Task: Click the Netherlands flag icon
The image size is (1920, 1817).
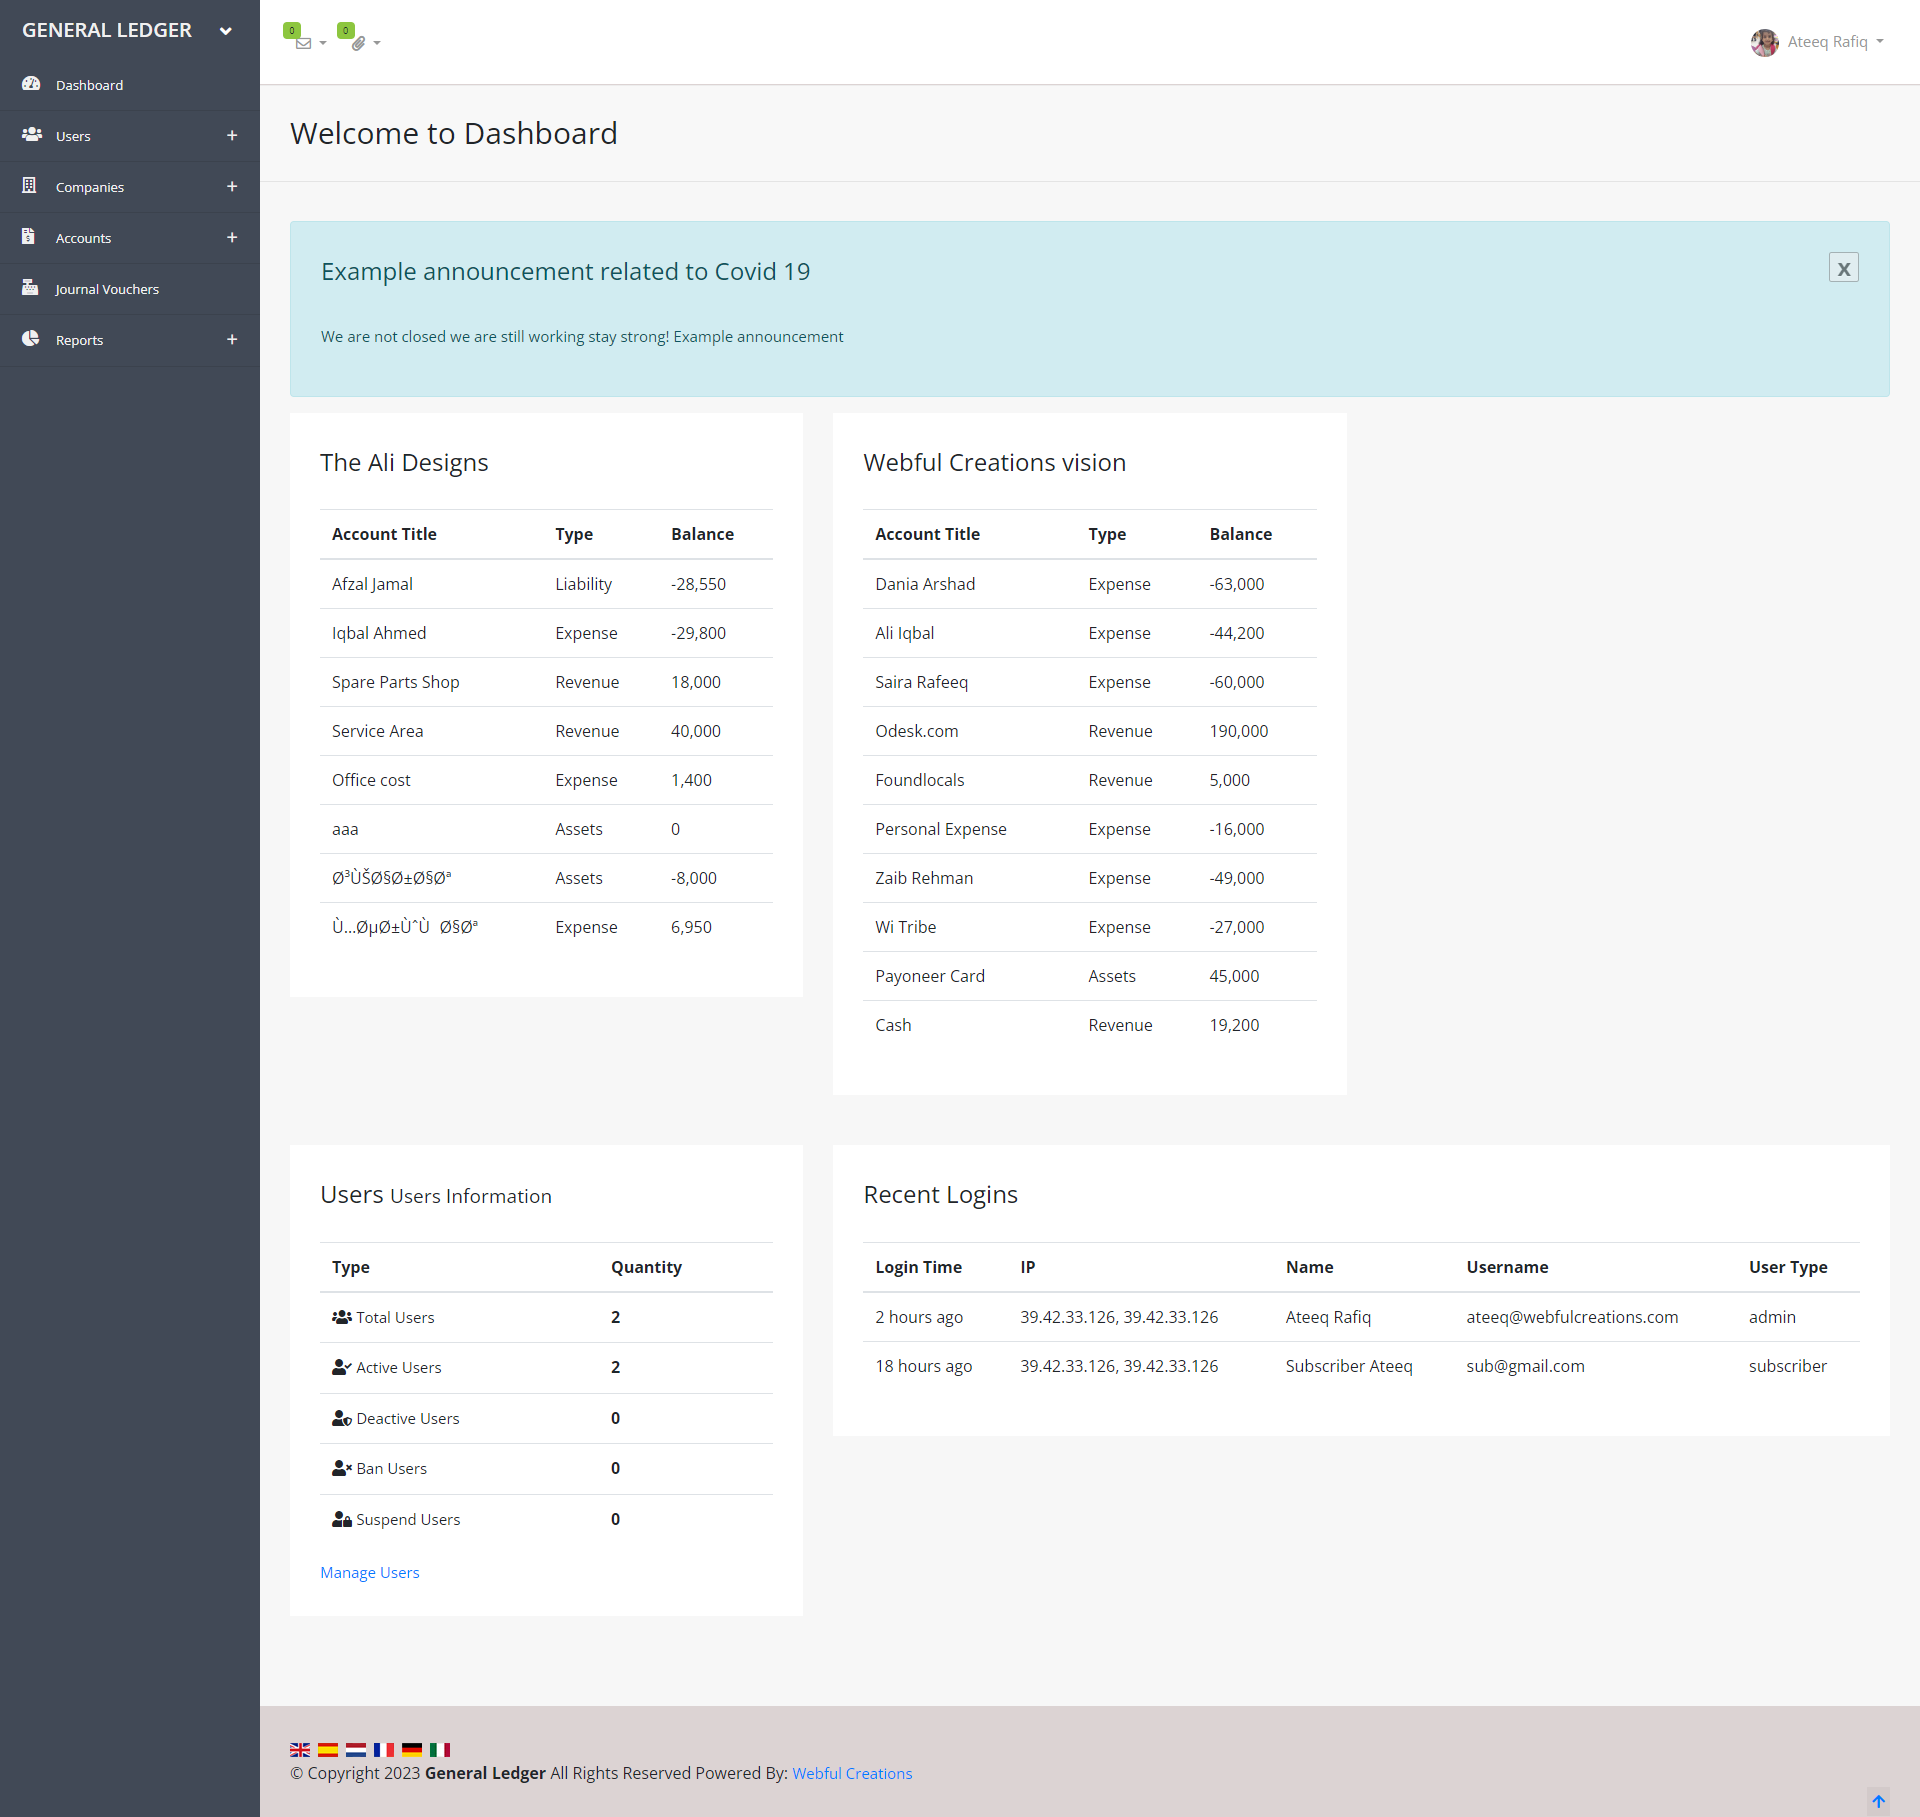Action: (355, 1750)
